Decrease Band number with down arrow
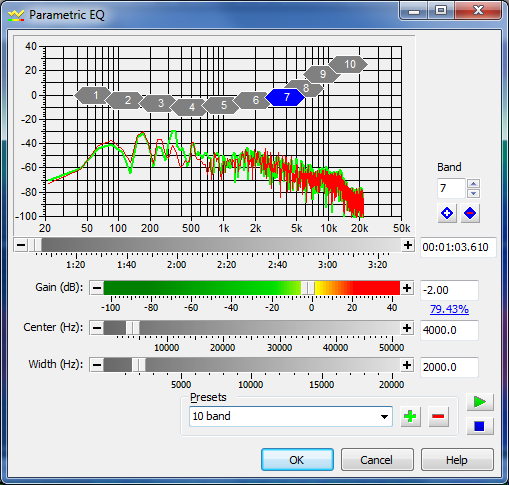Image resolution: width=509 pixels, height=485 pixels. [474, 193]
